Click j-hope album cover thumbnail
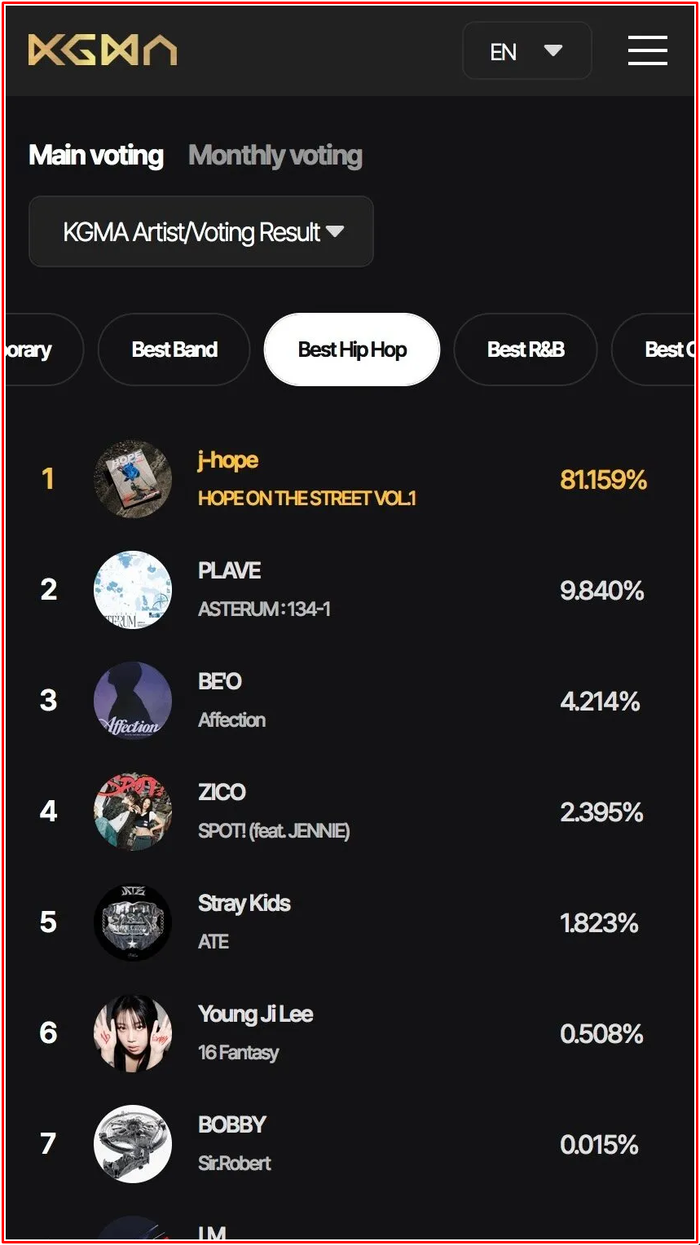 pyautogui.click(x=133, y=479)
